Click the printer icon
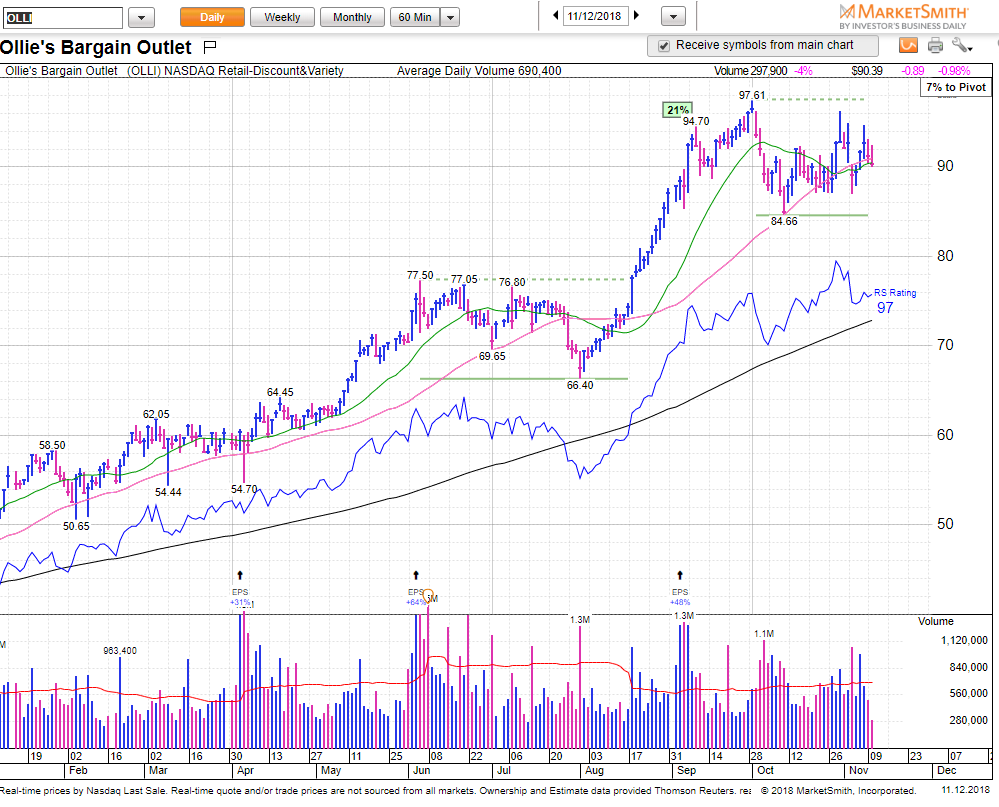 935,45
